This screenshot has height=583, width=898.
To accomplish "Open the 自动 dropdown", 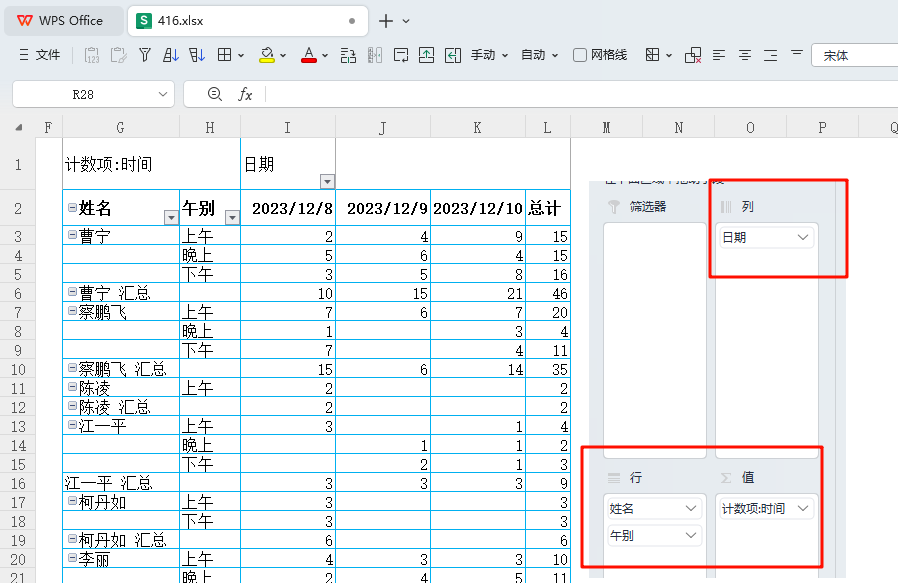I will pos(539,55).
